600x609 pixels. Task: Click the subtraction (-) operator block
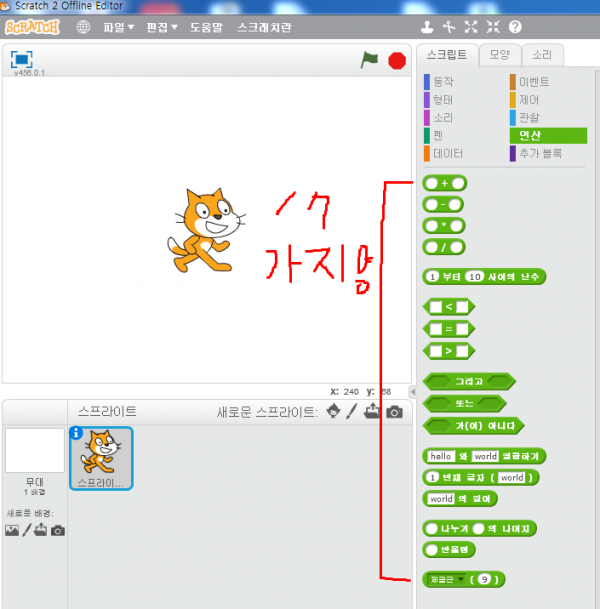point(443,204)
